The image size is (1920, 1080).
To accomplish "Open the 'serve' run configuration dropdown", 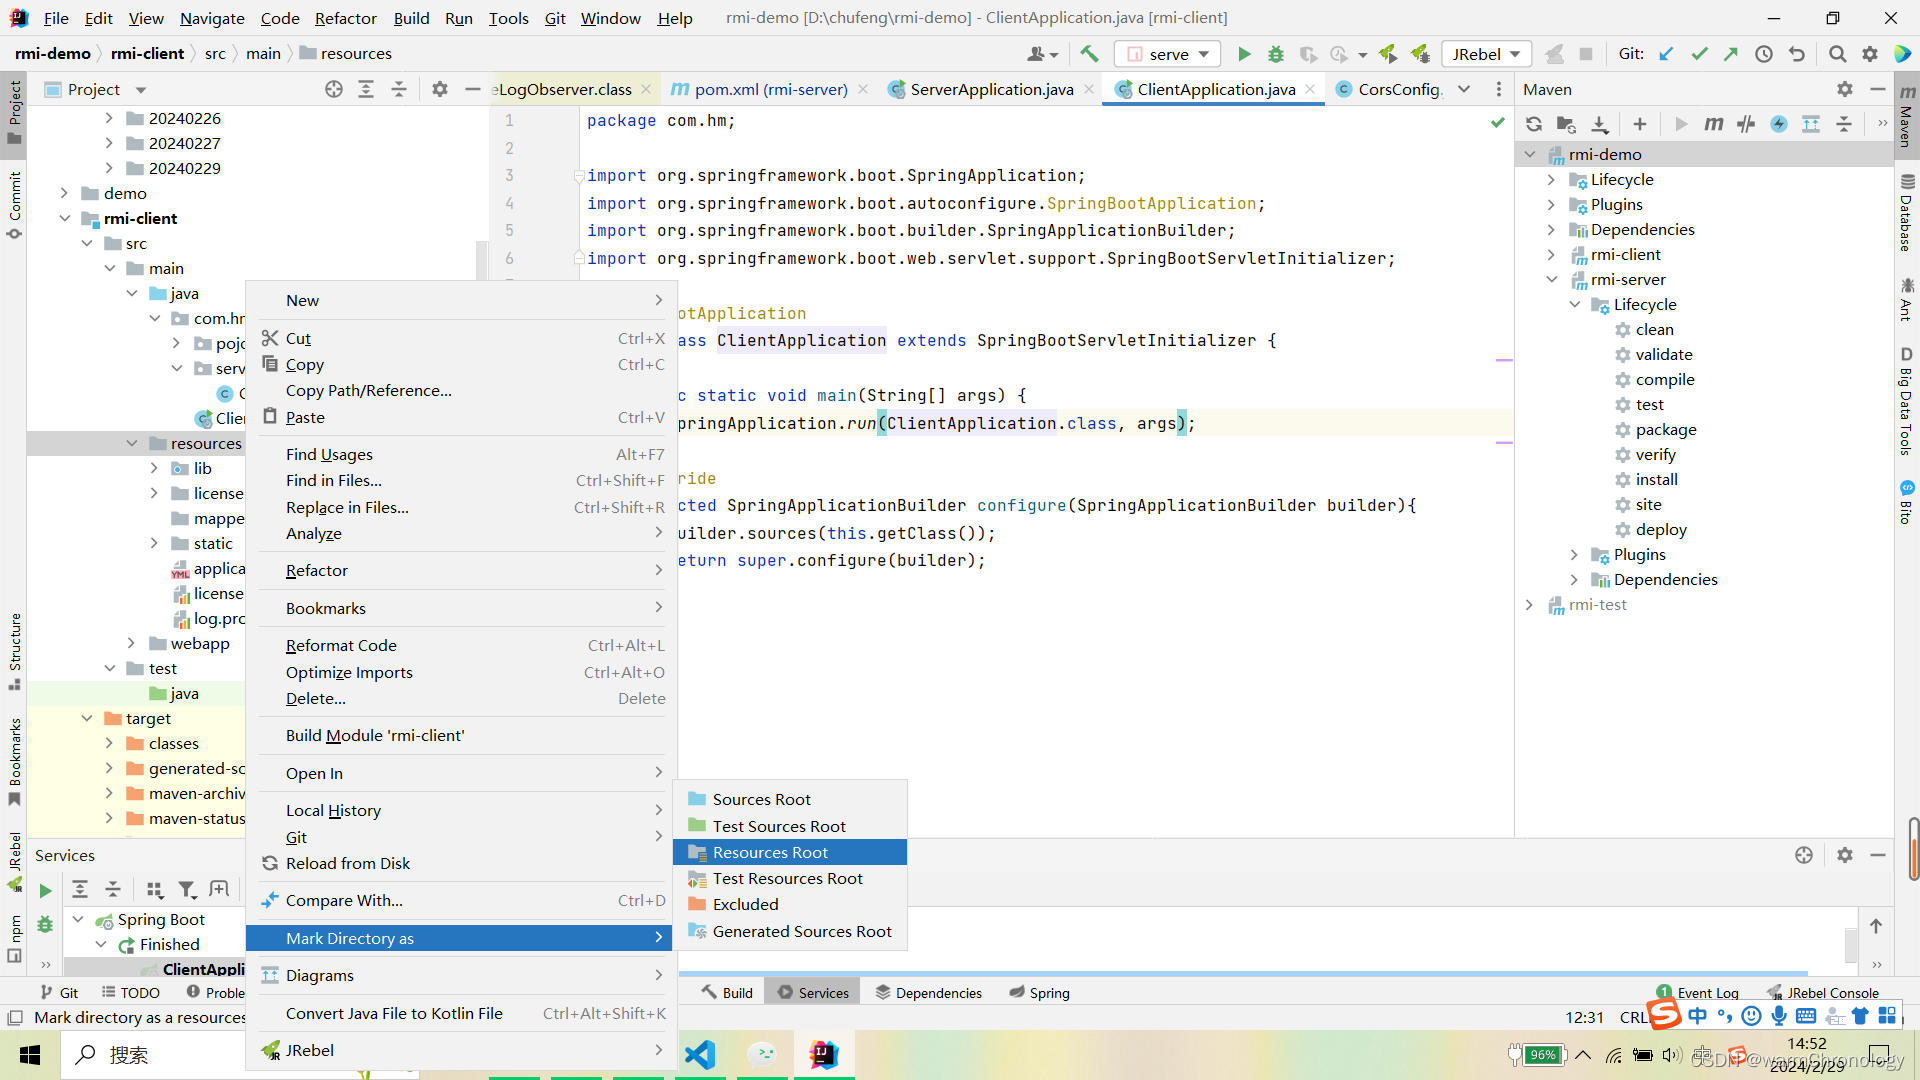I will tap(1168, 54).
